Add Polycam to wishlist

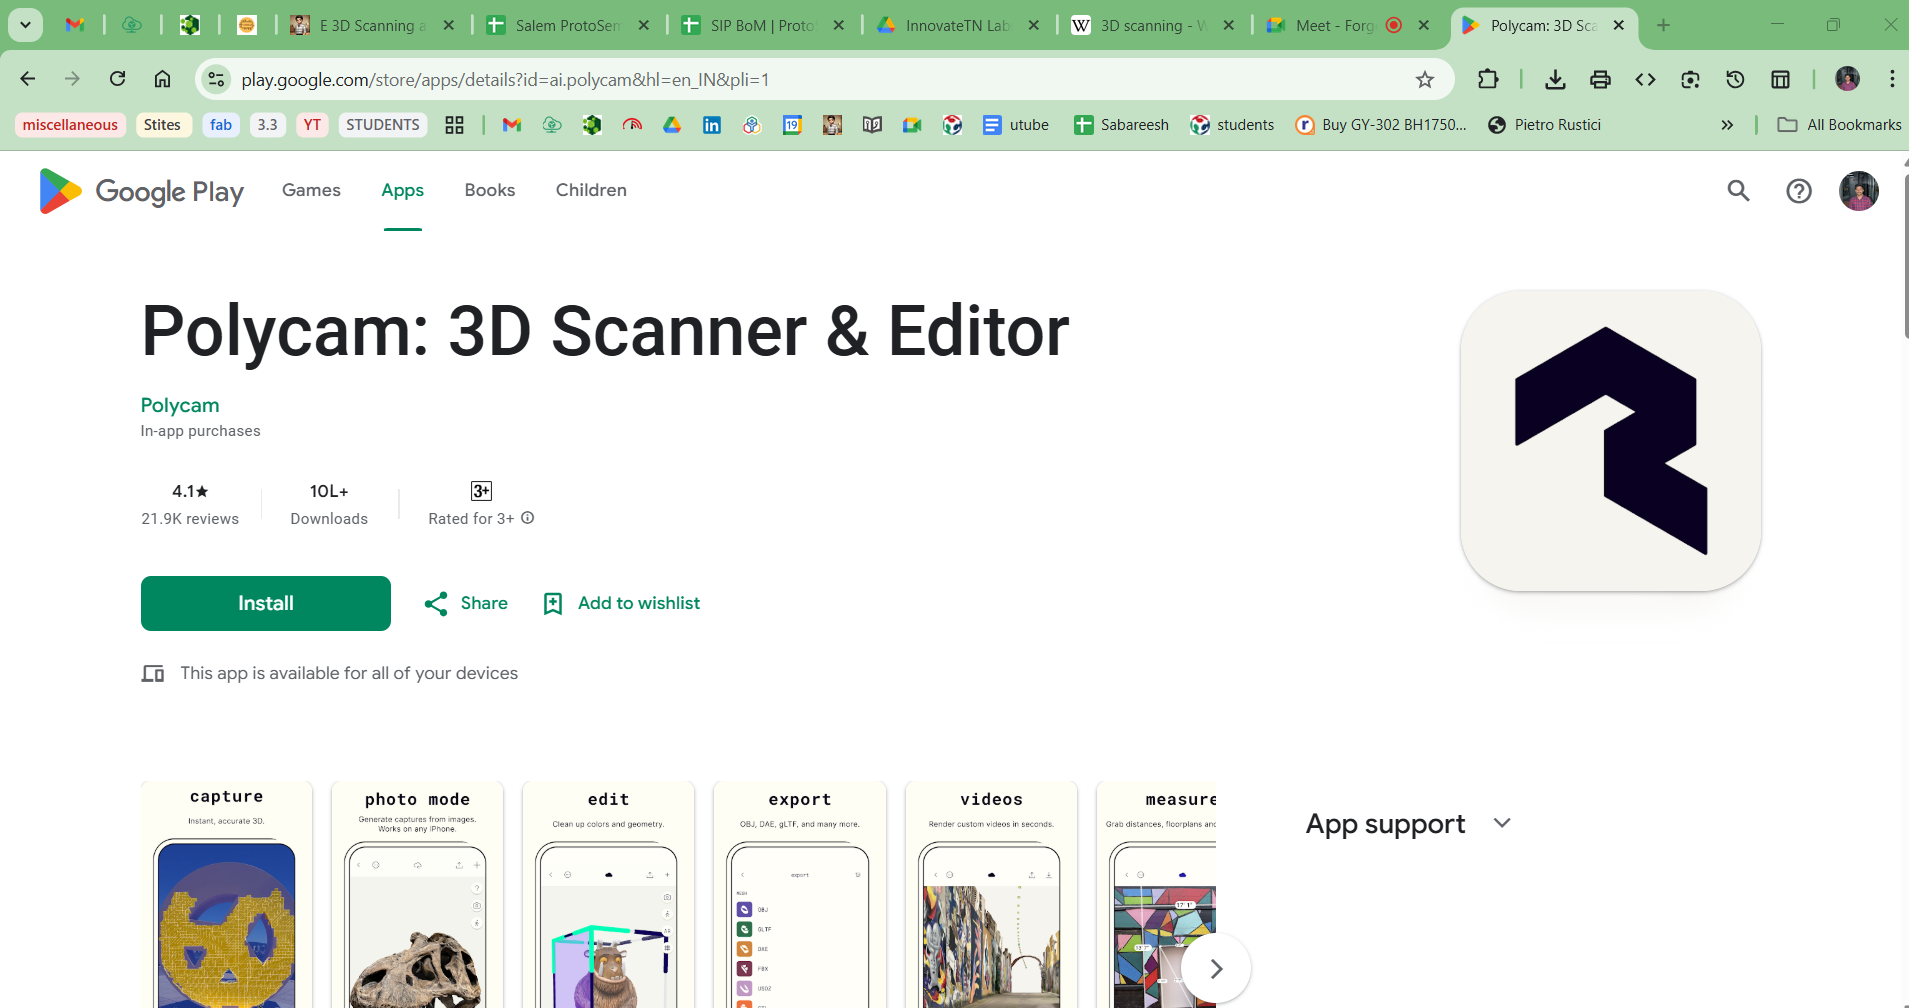(621, 603)
